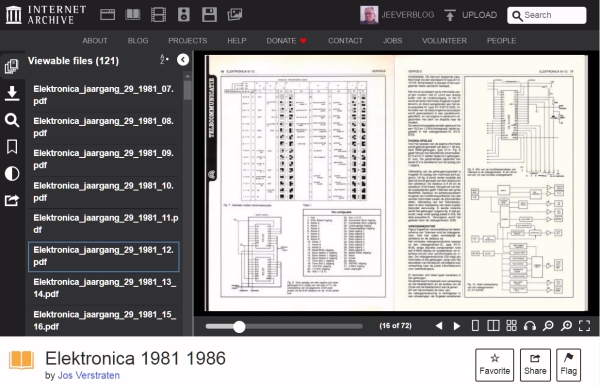Toggle fullscreen book view
Image resolution: width=600 pixels, height=386 pixels.
pyautogui.click(x=584, y=326)
